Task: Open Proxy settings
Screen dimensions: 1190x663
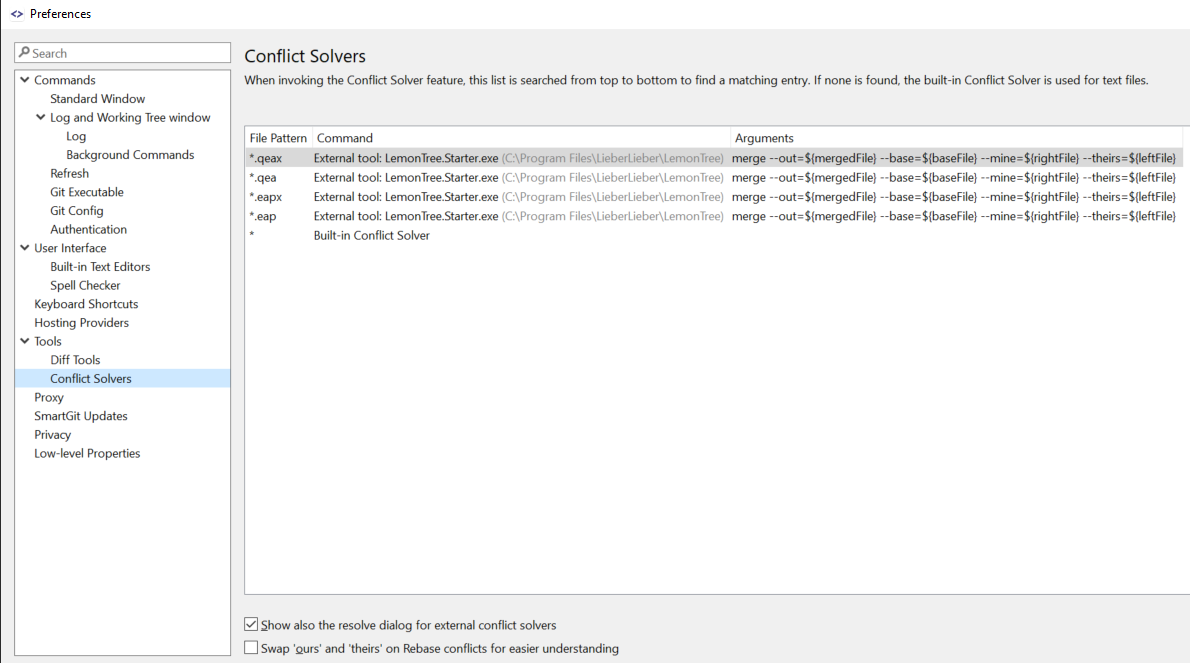Action: point(49,397)
